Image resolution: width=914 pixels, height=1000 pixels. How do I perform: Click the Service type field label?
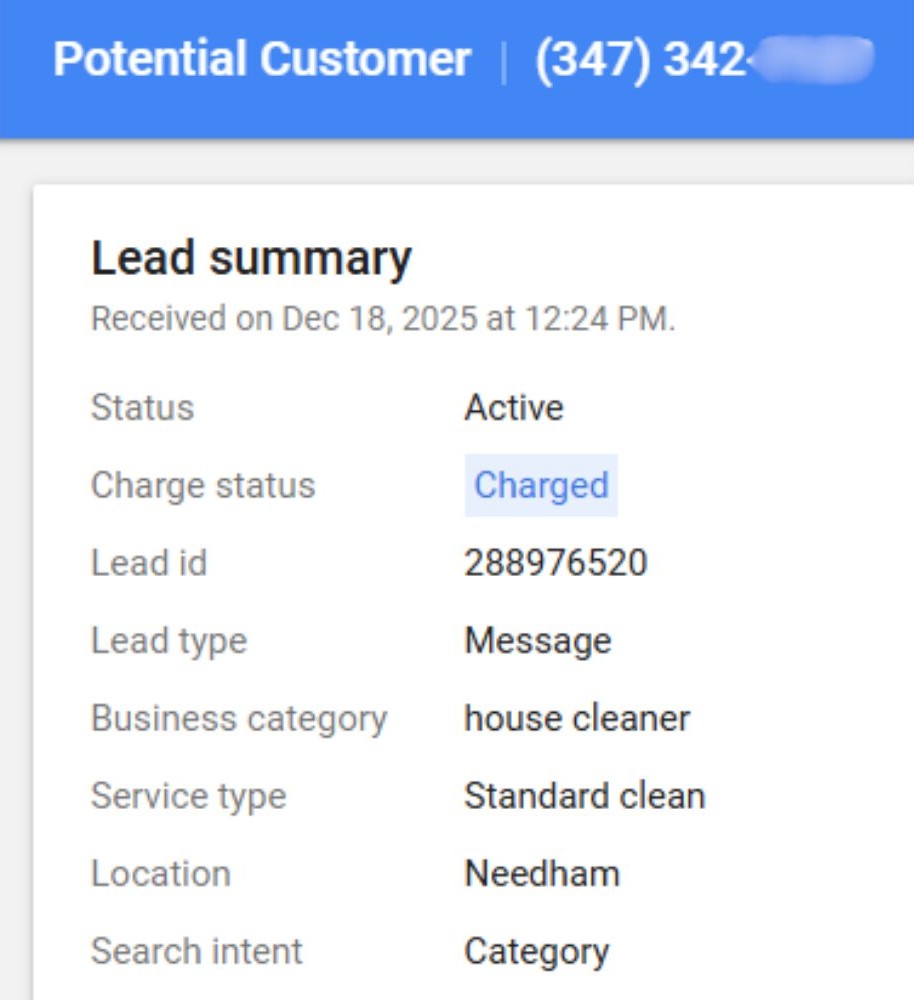189,796
